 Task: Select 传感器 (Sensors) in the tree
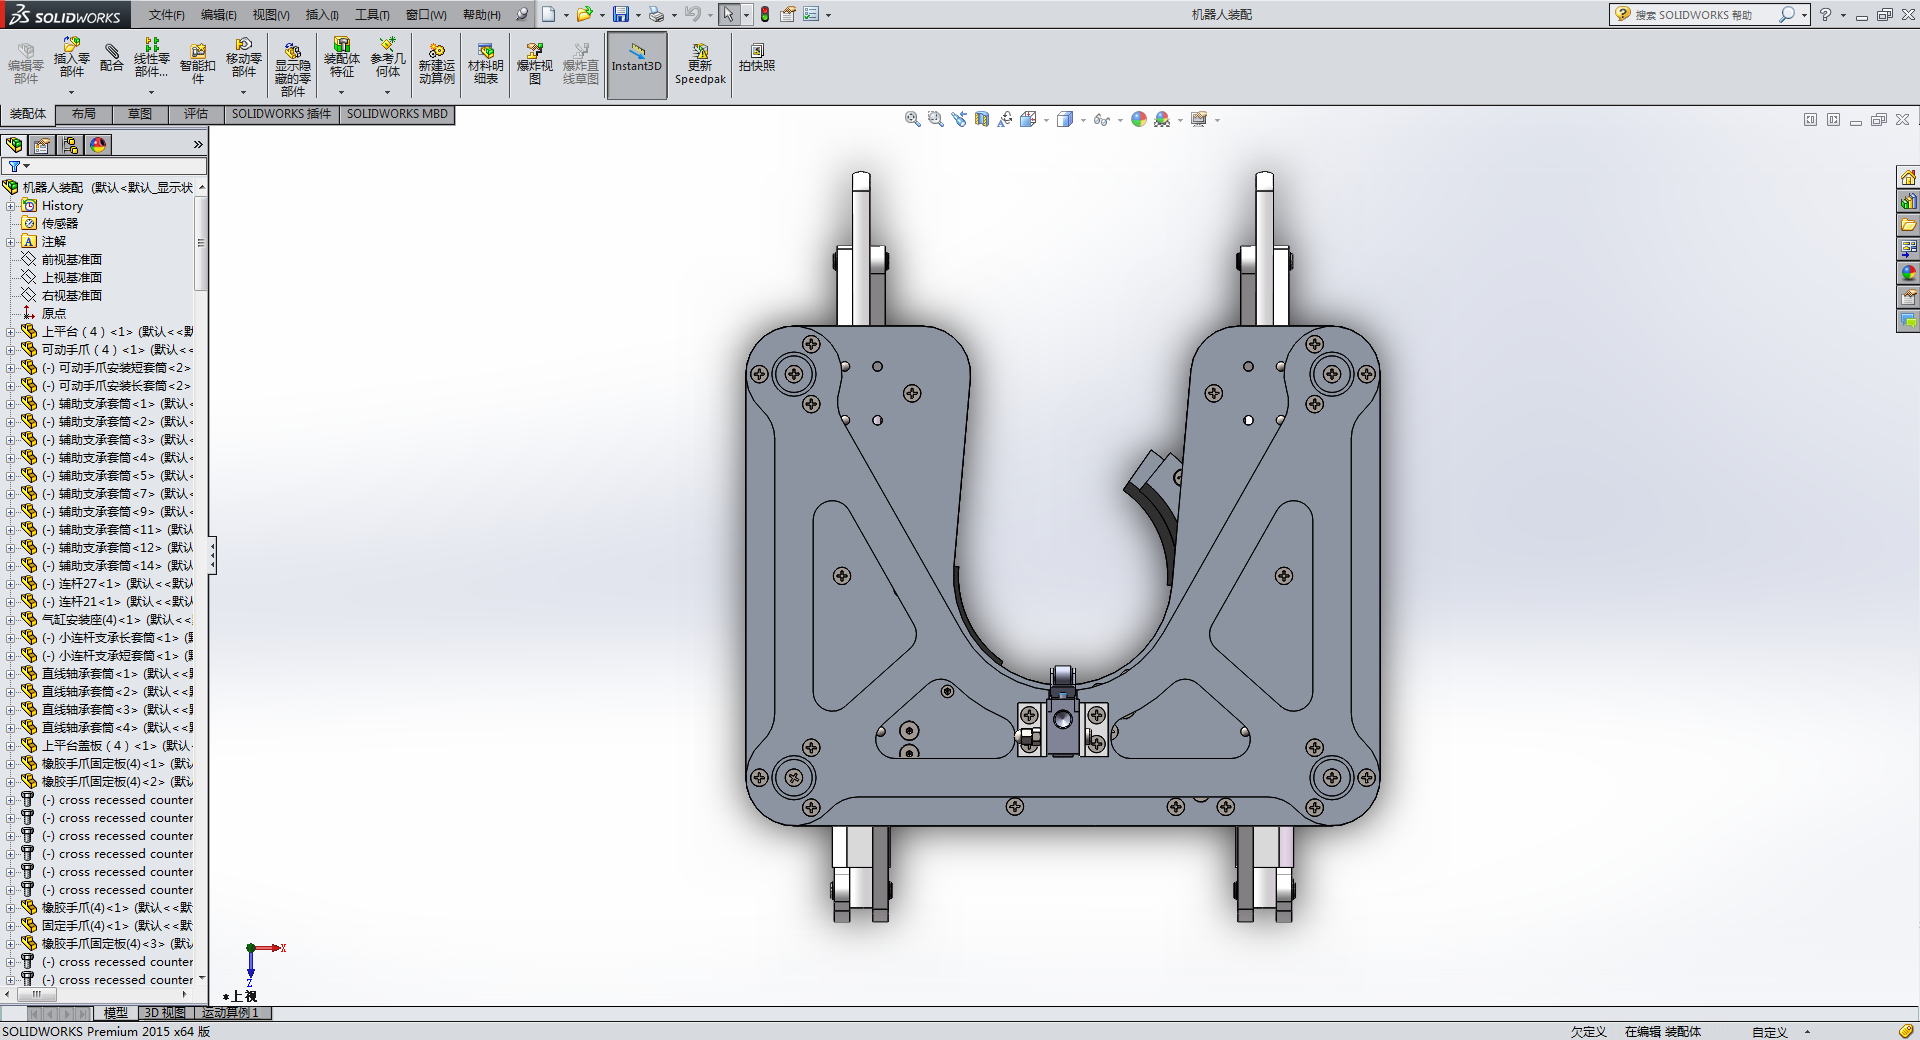60,224
